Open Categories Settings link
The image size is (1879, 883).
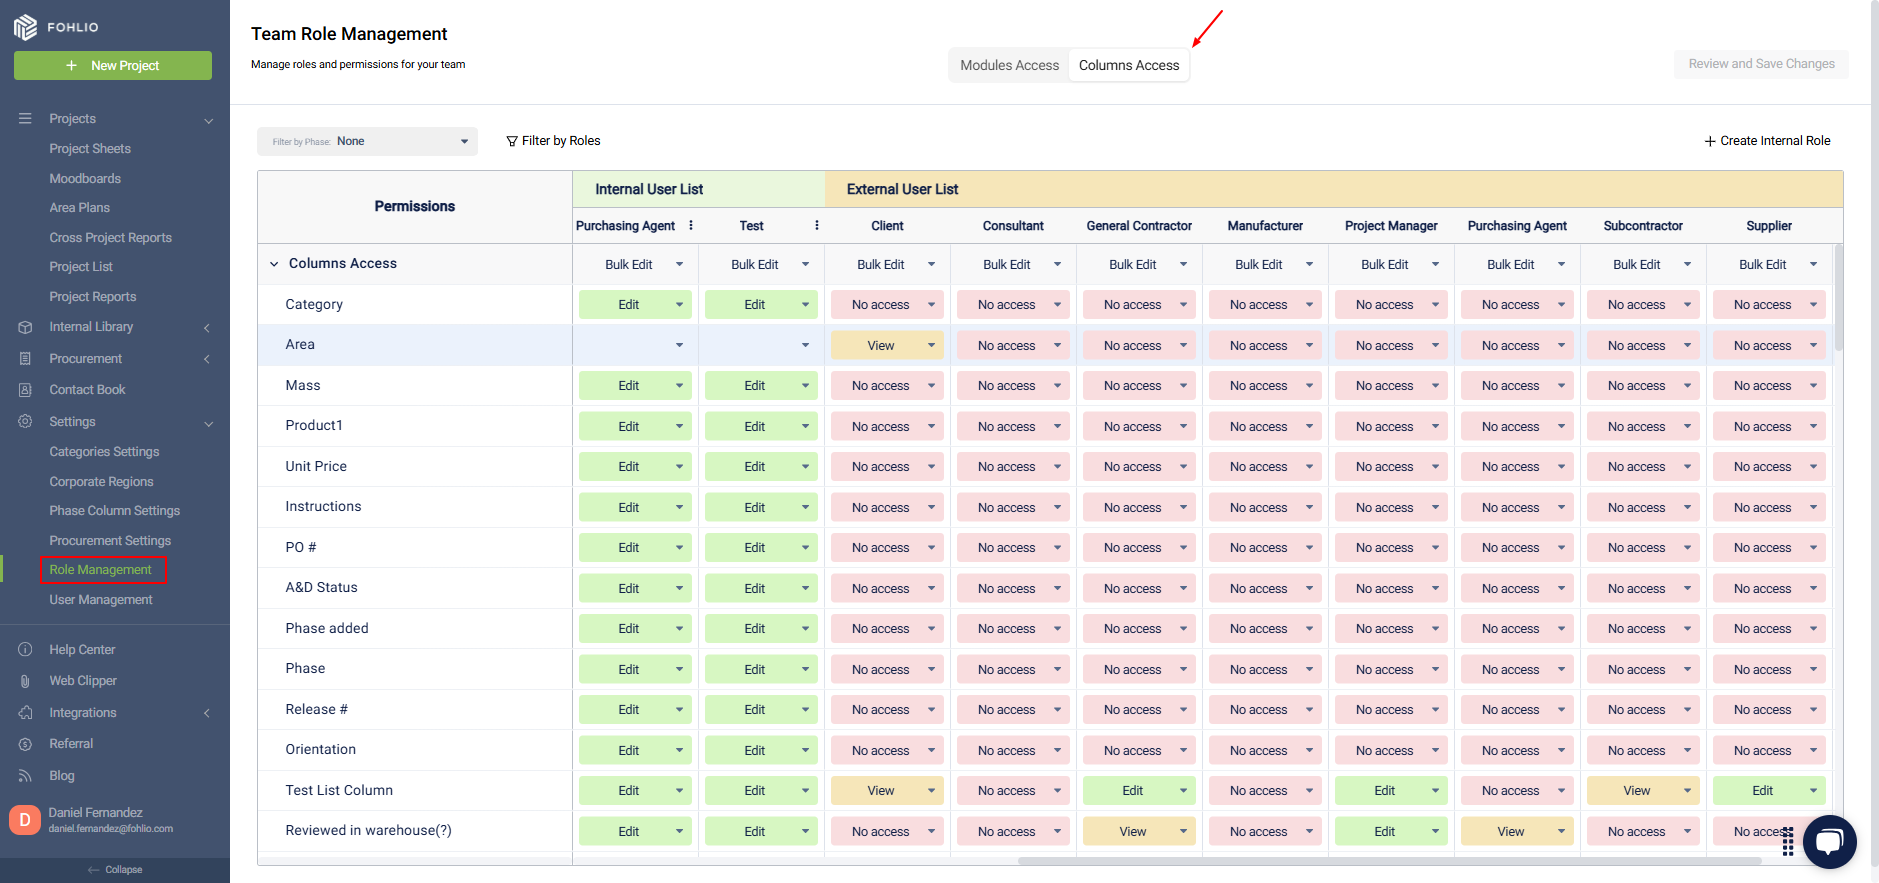click(104, 452)
